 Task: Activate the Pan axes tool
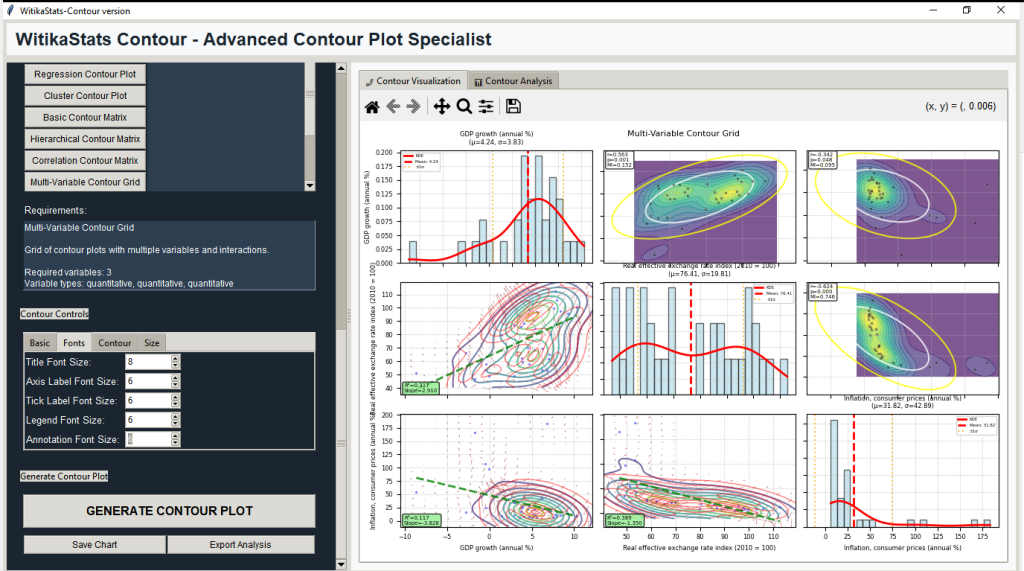pos(441,106)
